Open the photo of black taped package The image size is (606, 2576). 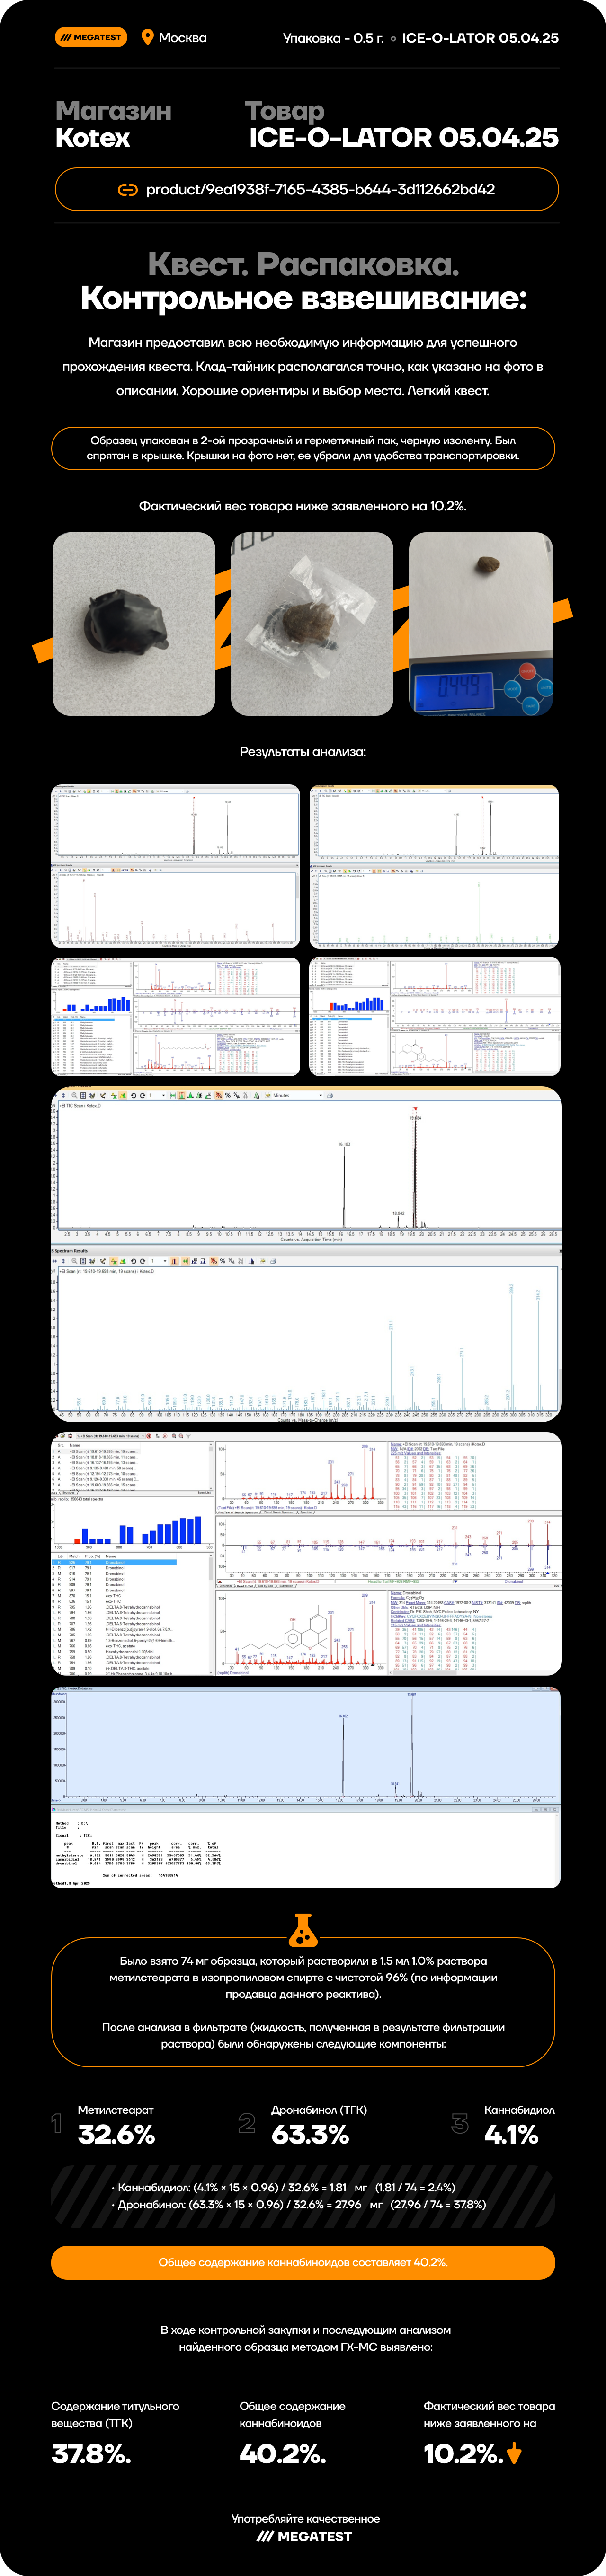click(x=134, y=624)
